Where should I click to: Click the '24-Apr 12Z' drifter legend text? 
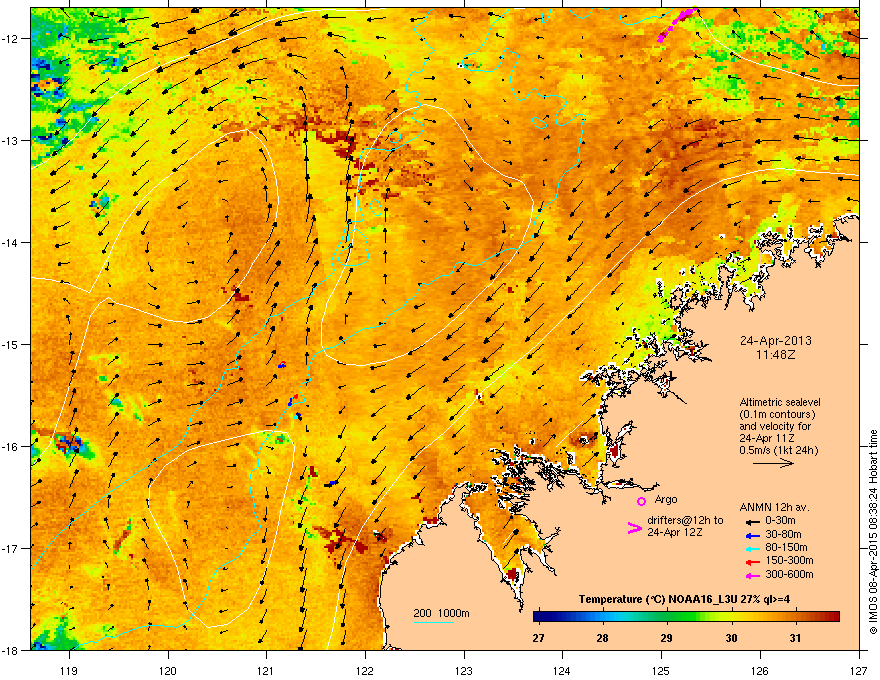pyautogui.click(x=675, y=532)
